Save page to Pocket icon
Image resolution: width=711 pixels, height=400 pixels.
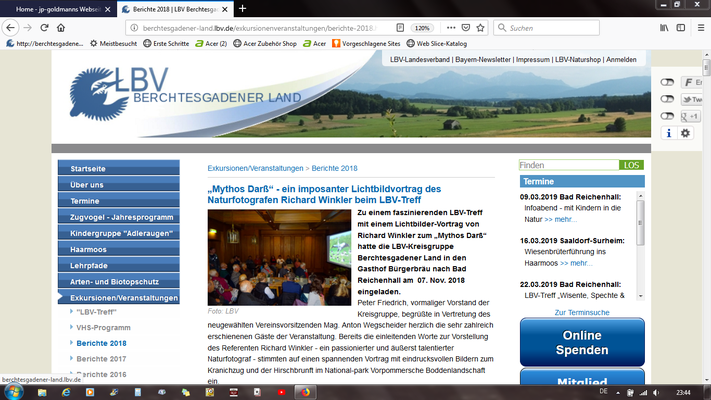(466, 28)
